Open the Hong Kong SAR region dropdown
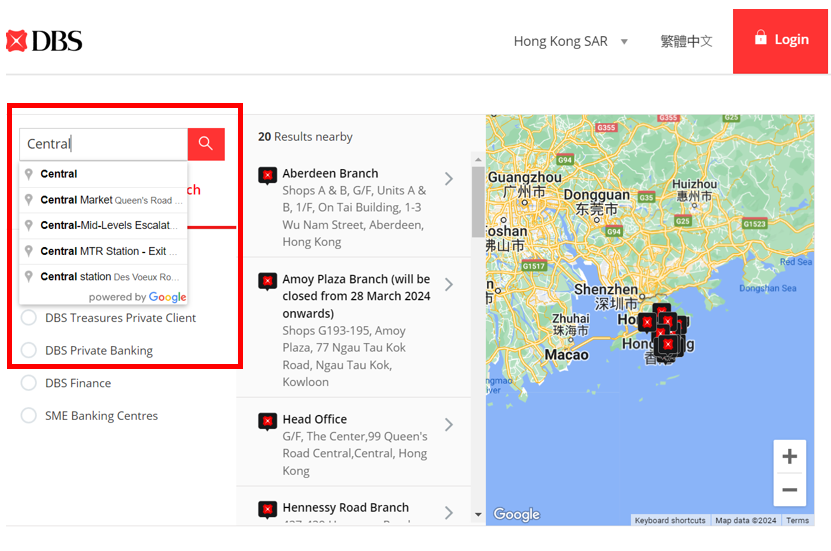831x551 pixels. click(571, 41)
